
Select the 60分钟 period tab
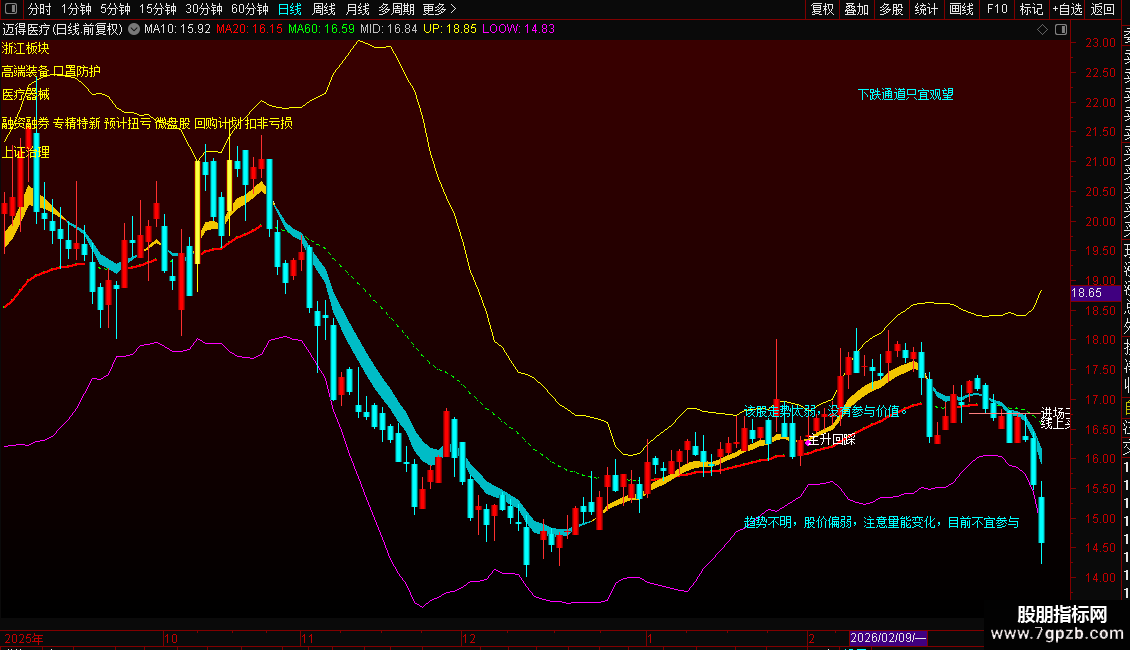(x=249, y=9)
